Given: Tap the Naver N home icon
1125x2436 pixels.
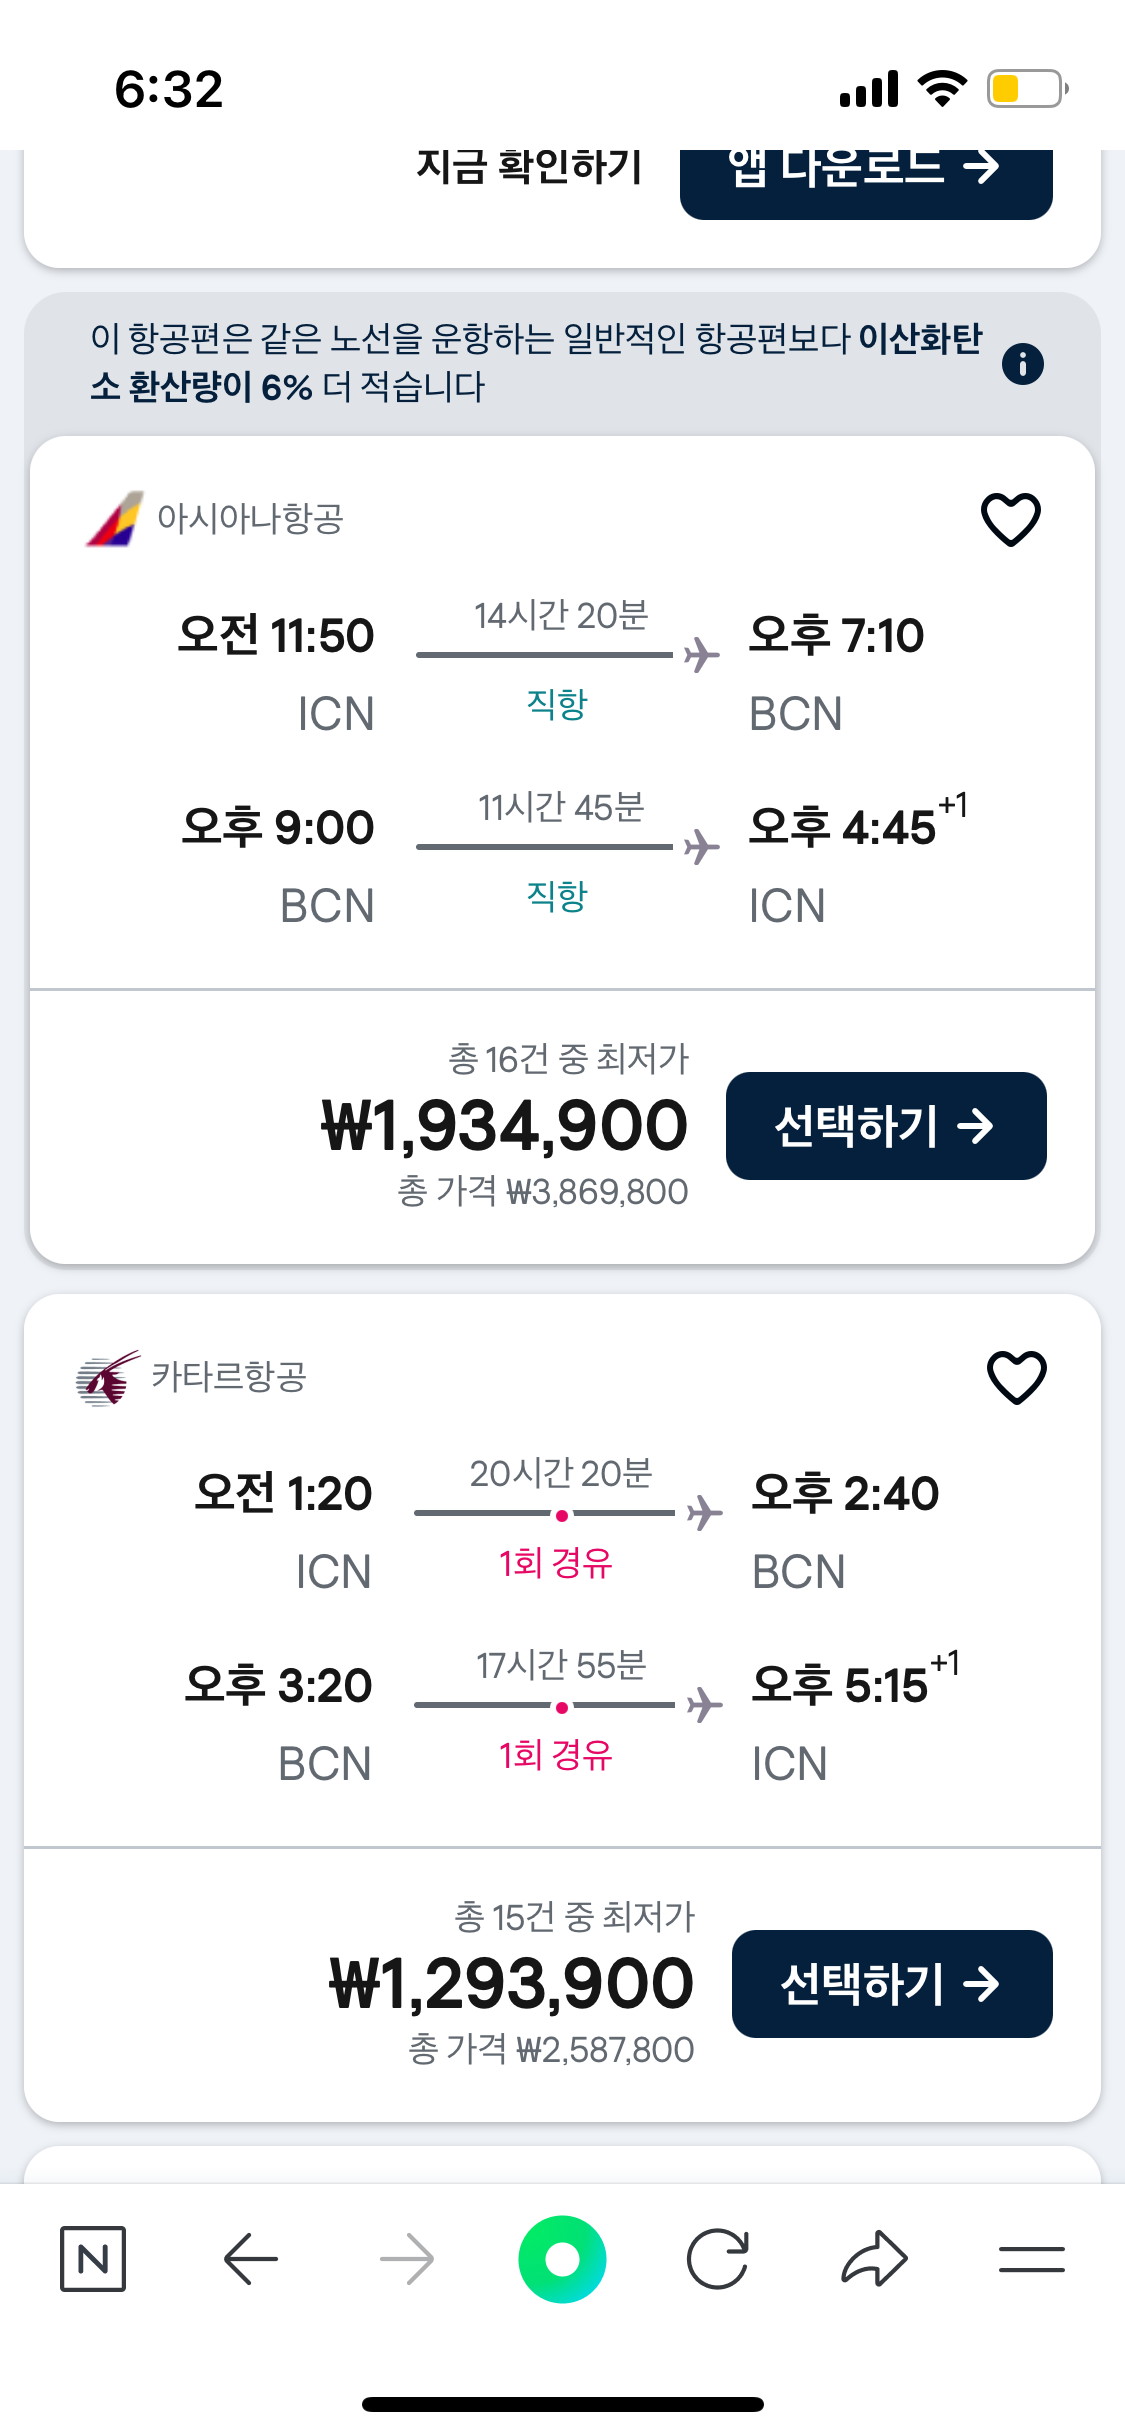Looking at the screenshot, I should [x=93, y=2259].
